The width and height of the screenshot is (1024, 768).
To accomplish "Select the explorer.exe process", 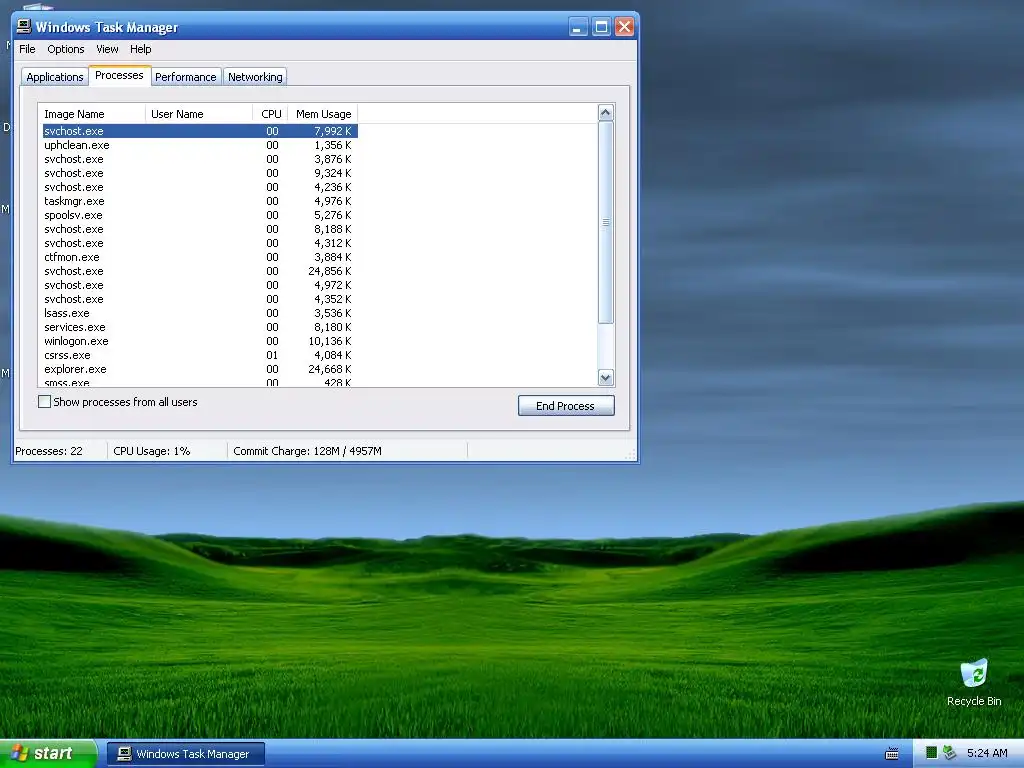I will tap(200, 369).
